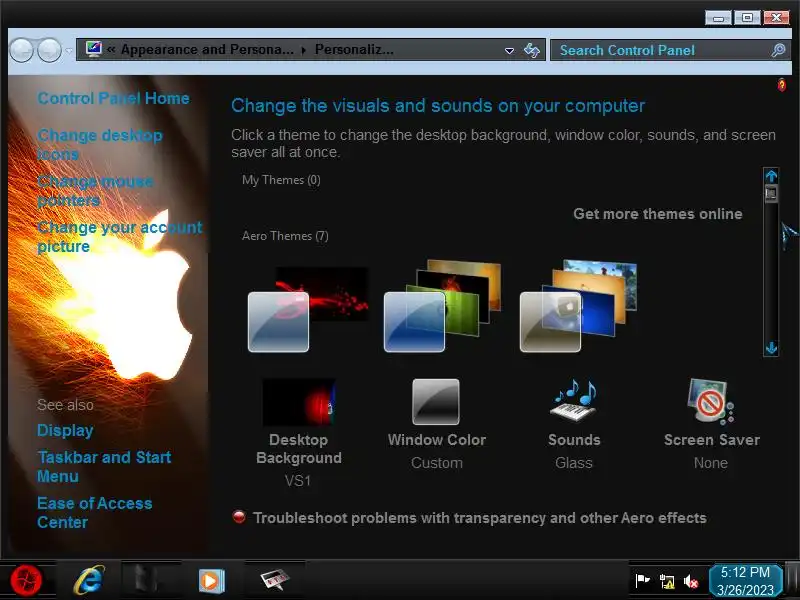Open Ease of Access Center link
800x600 pixels.
coord(95,513)
